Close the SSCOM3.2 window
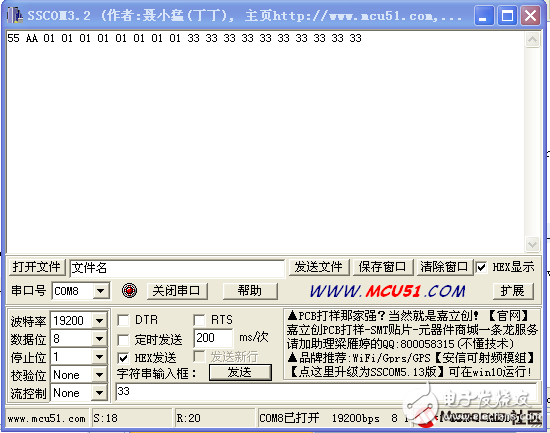This screenshot has height=433, width=550. (x=530, y=16)
